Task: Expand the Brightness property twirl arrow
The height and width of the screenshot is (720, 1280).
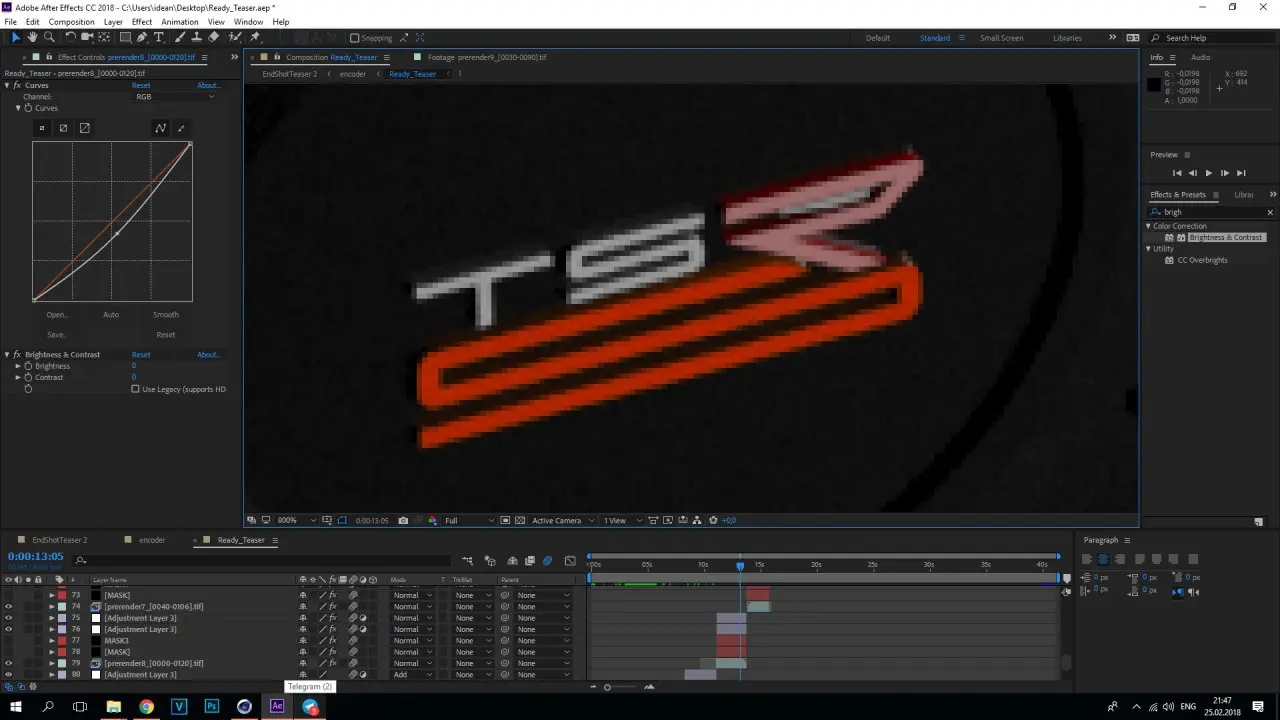Action: (18, 366)
